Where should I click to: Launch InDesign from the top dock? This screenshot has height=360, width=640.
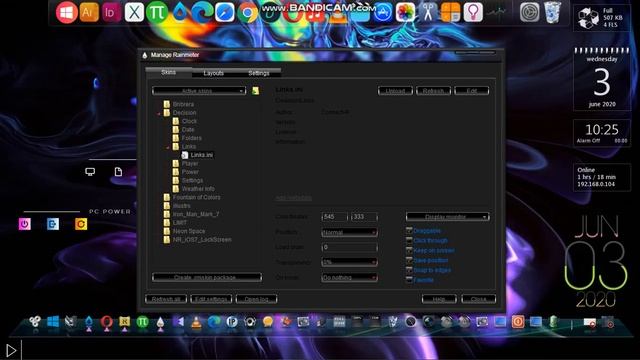(x=111, y=13)
